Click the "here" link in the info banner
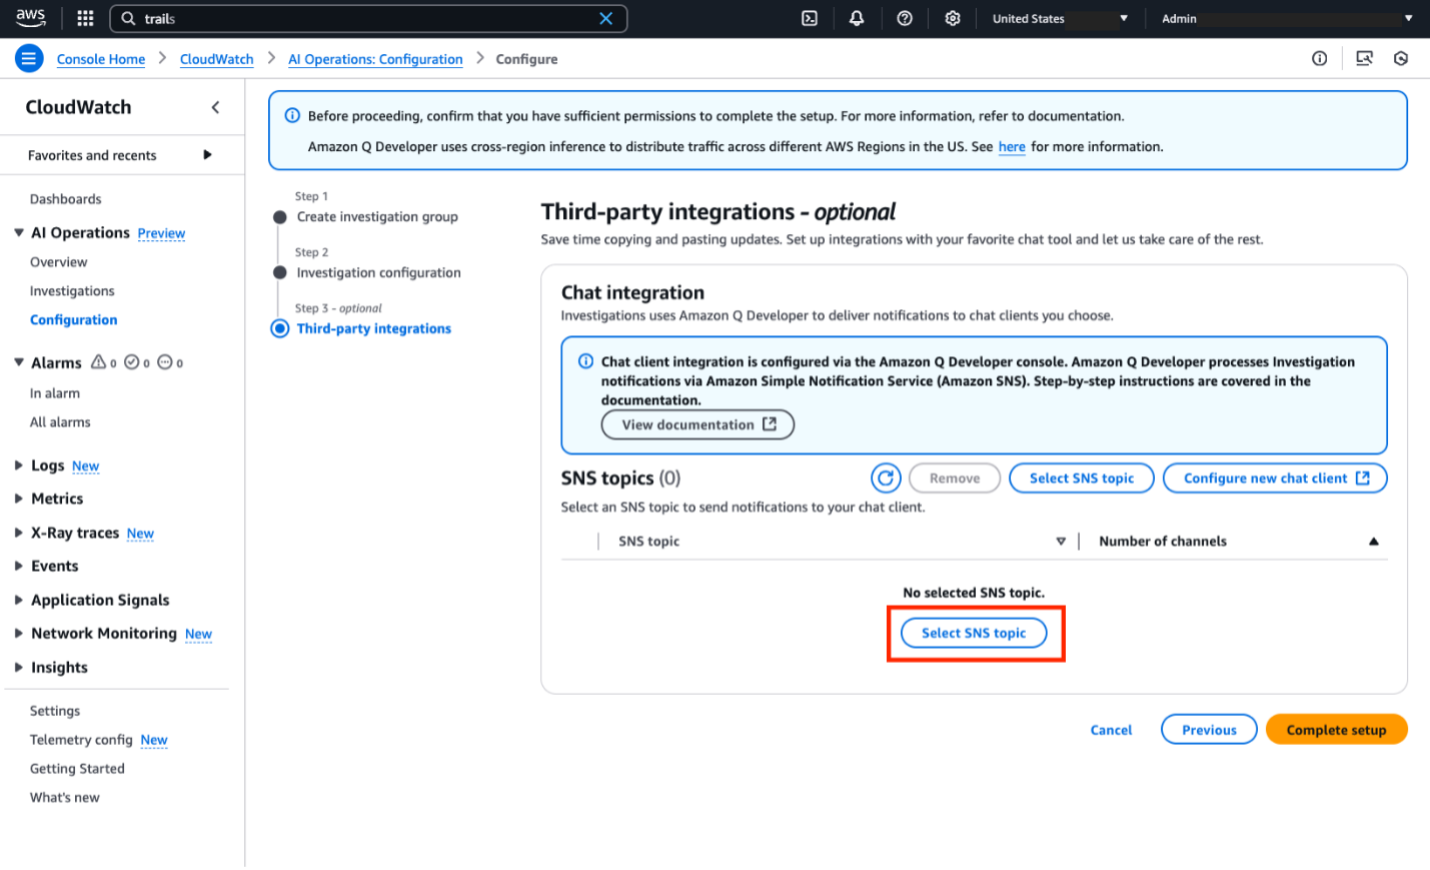 pos(1012,147)
